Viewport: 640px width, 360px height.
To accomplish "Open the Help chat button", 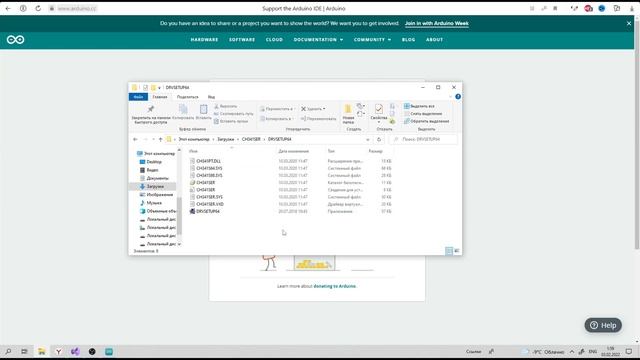I will 603,325.
